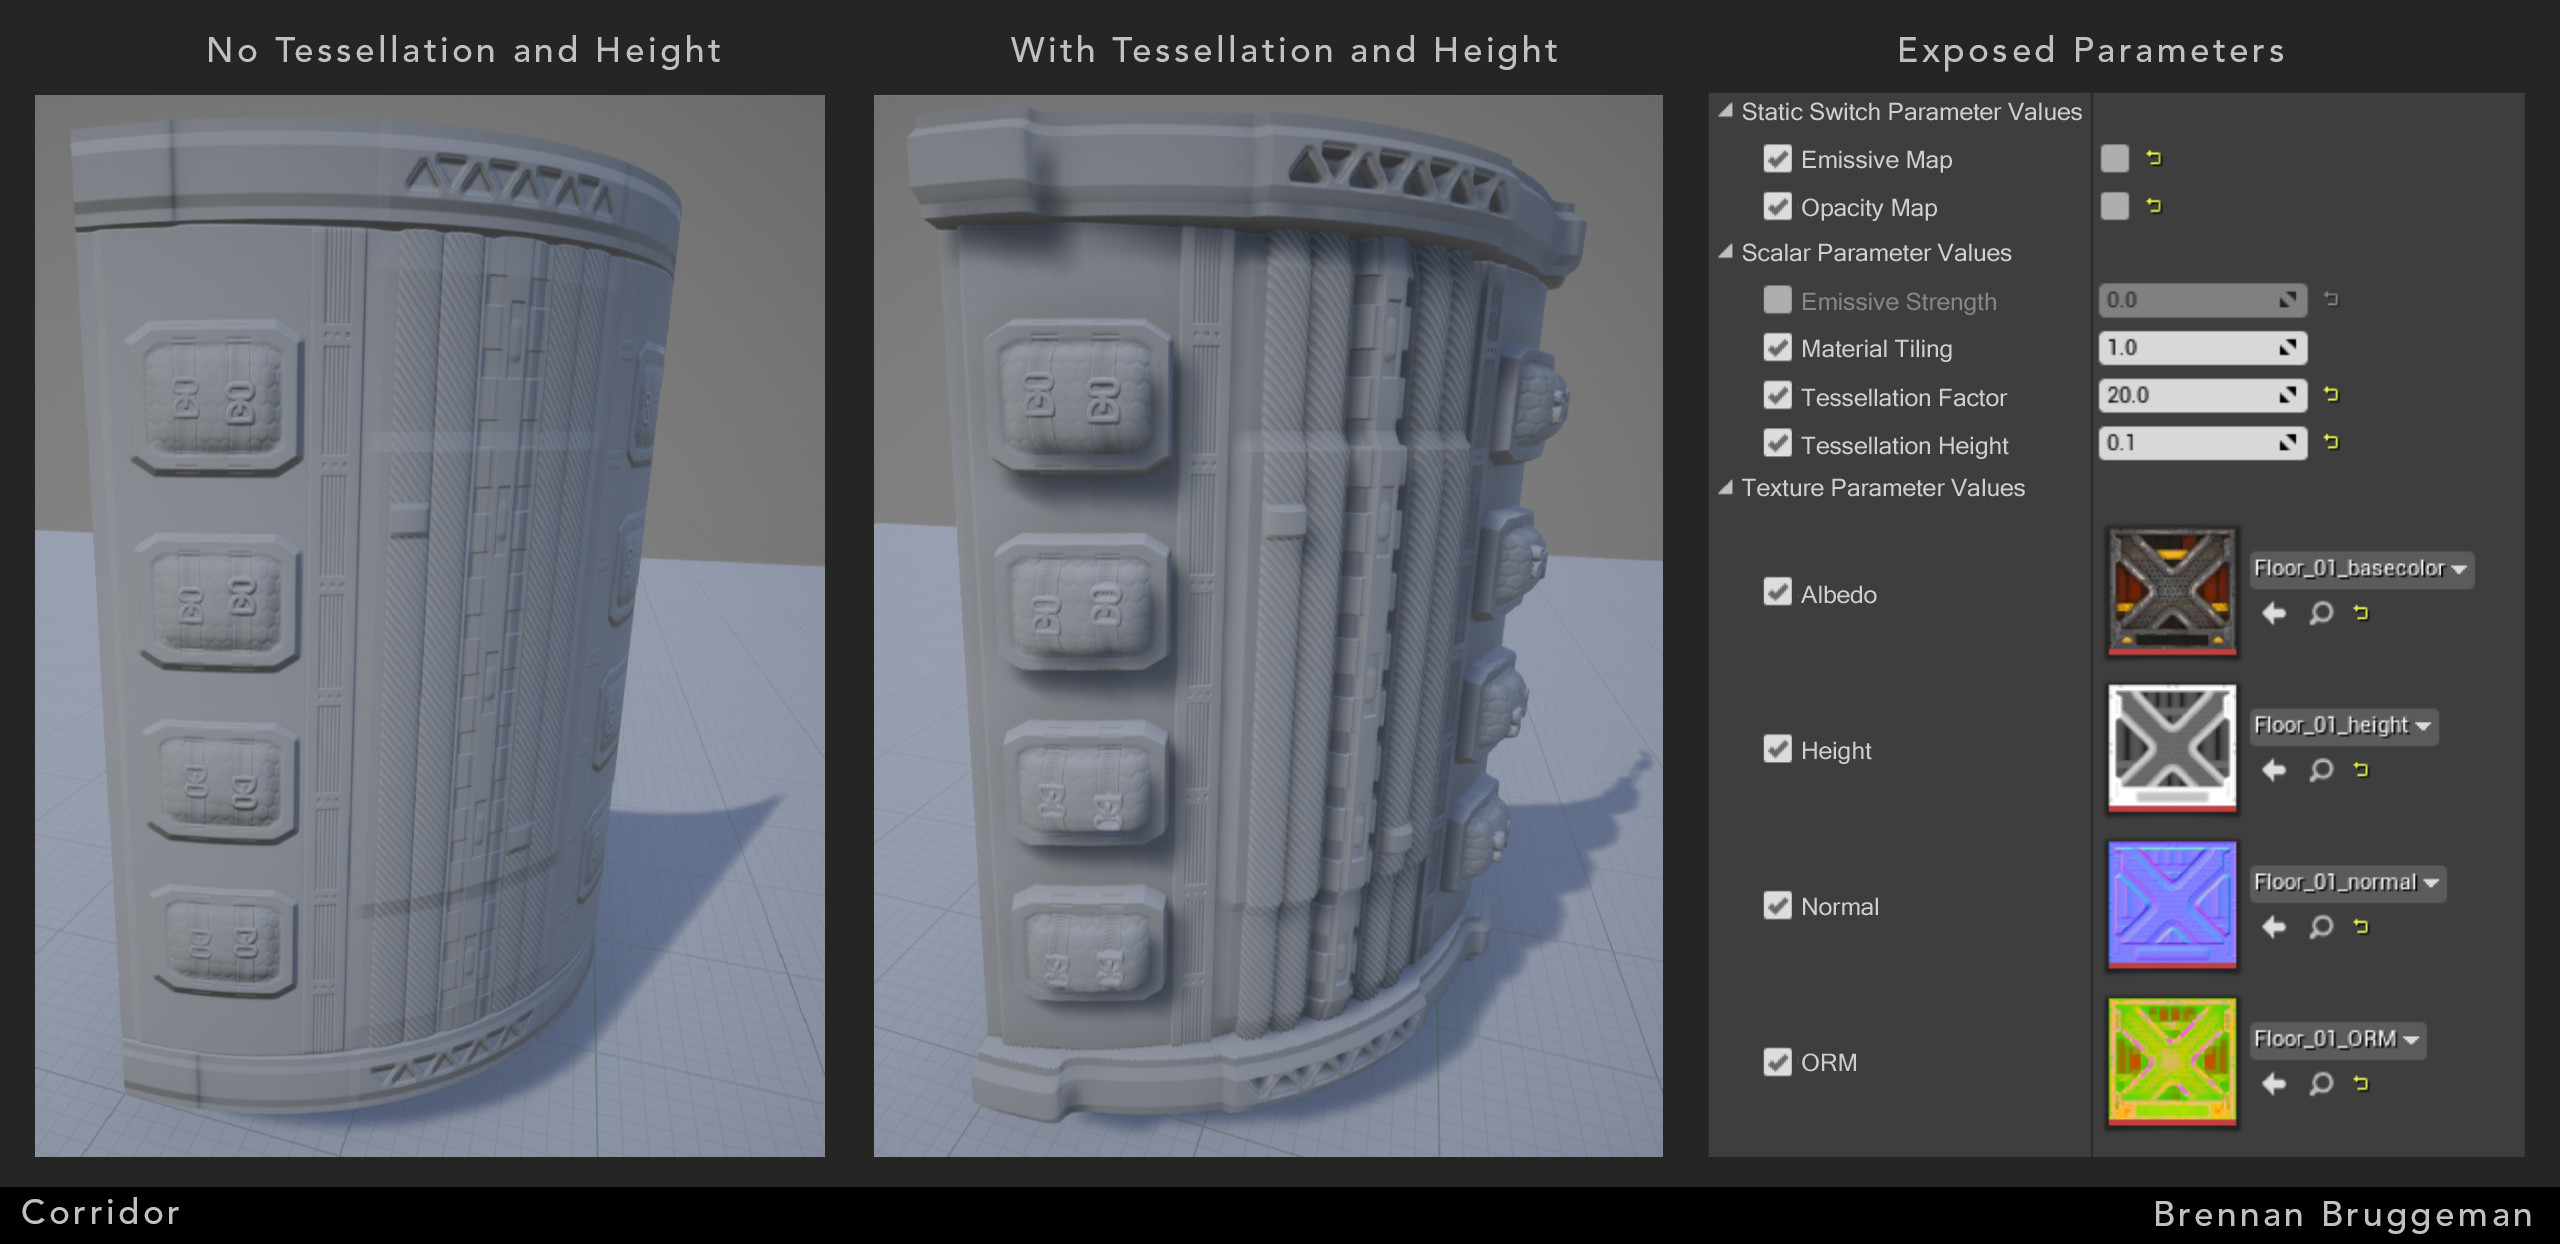Toggle Tessellation Factor override checkbox

[1777, 395]
